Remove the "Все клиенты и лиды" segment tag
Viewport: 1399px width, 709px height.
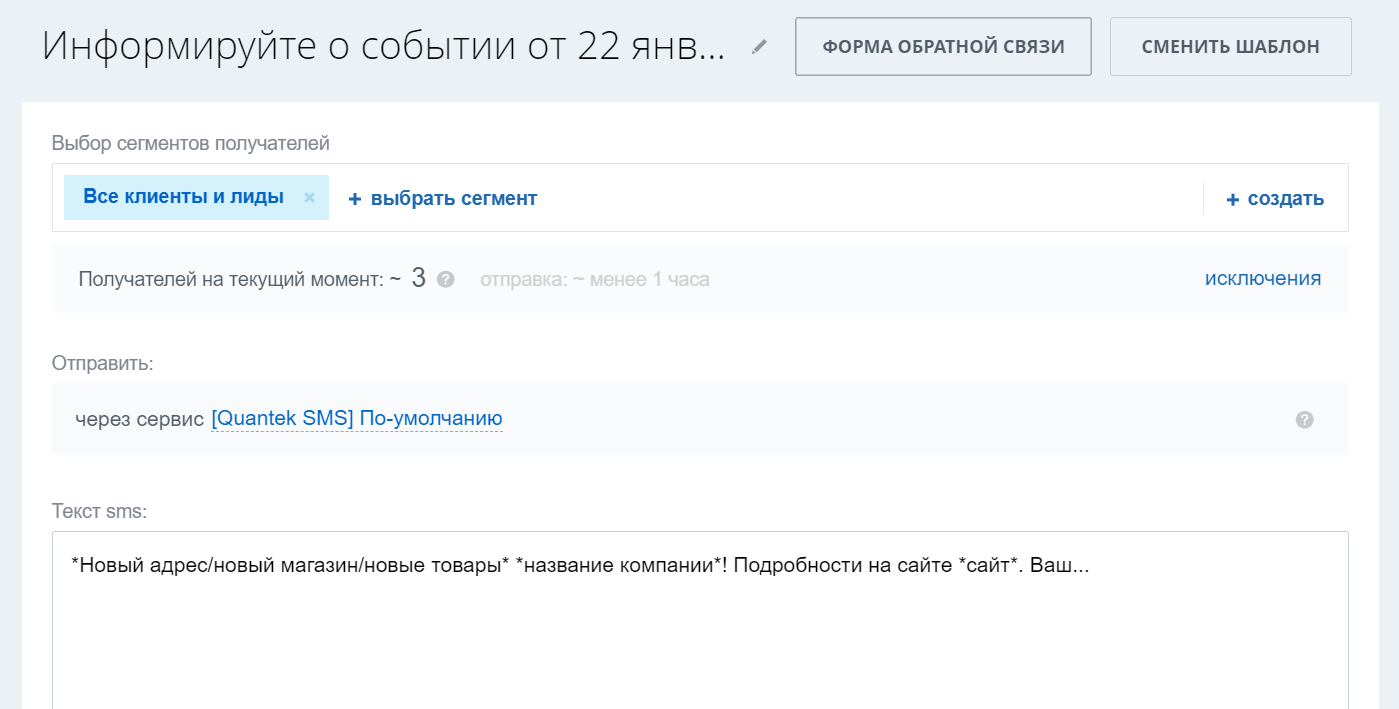coord(309,198)
